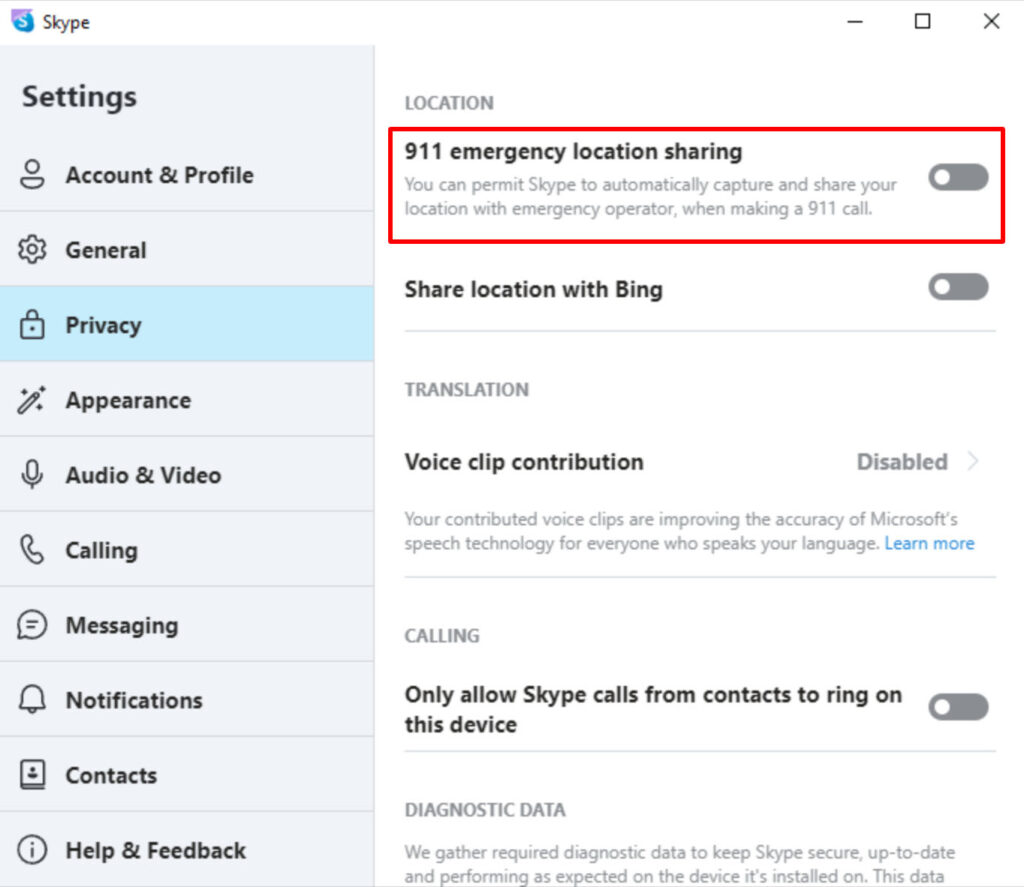Click the Appearance magic wand icon

(x=33, y=400)
